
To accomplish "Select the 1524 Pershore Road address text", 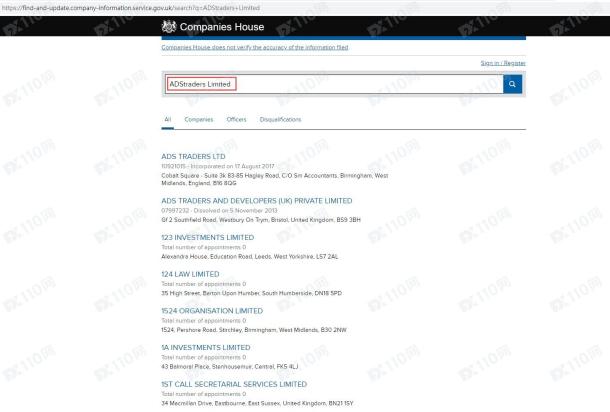I will tap(254, 330).
